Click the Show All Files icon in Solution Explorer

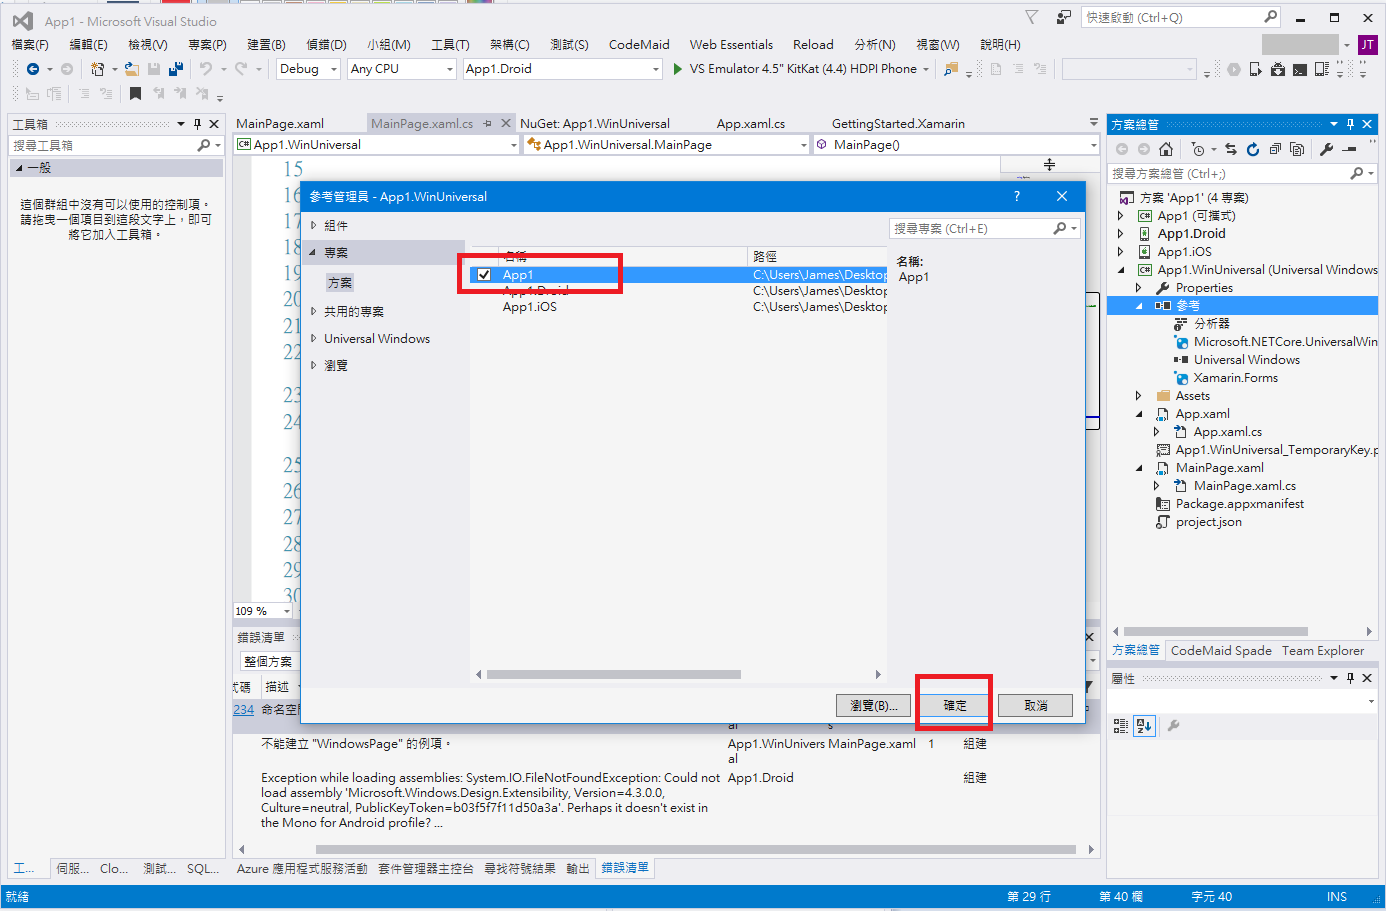click(x=1297, y=149)
